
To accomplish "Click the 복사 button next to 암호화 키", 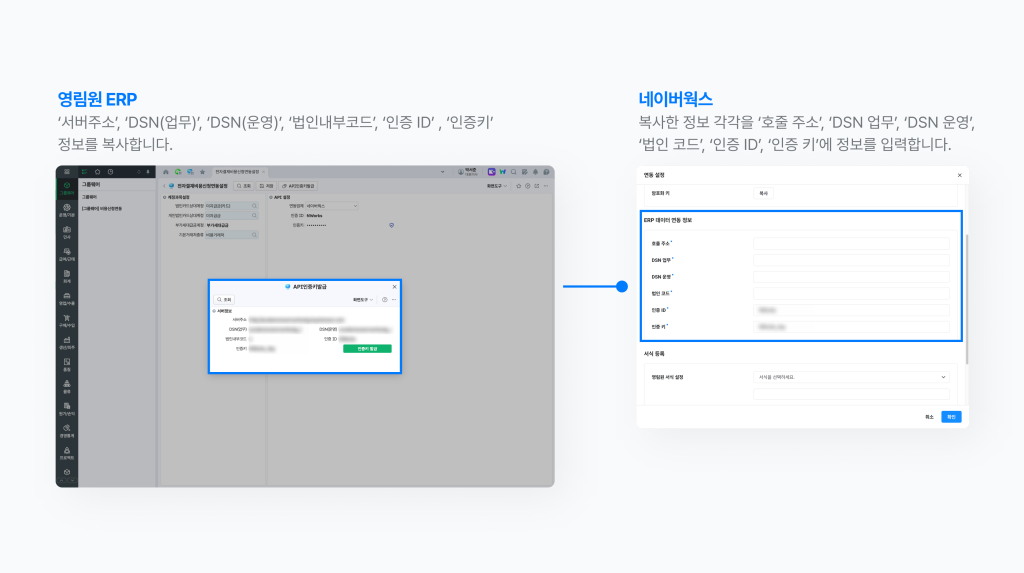I will pos(763,193).
